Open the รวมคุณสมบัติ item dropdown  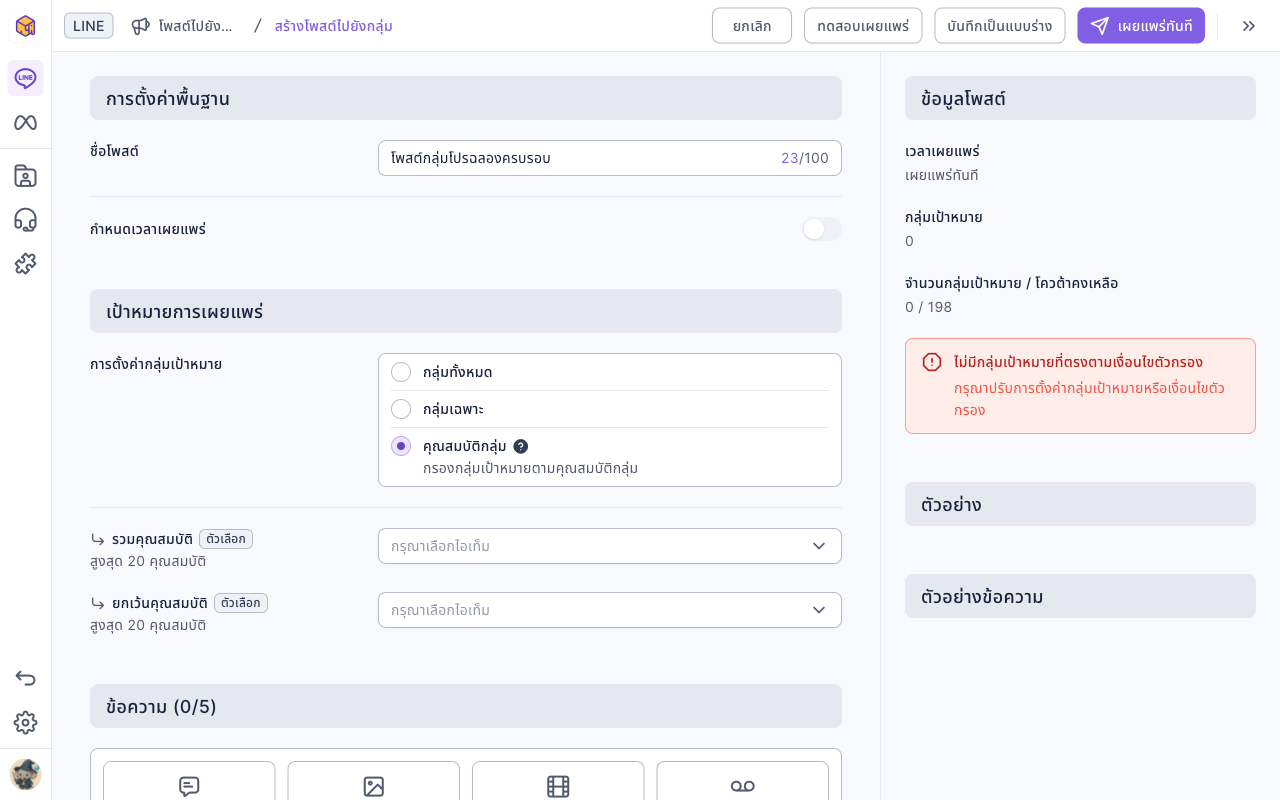[610, 546]
